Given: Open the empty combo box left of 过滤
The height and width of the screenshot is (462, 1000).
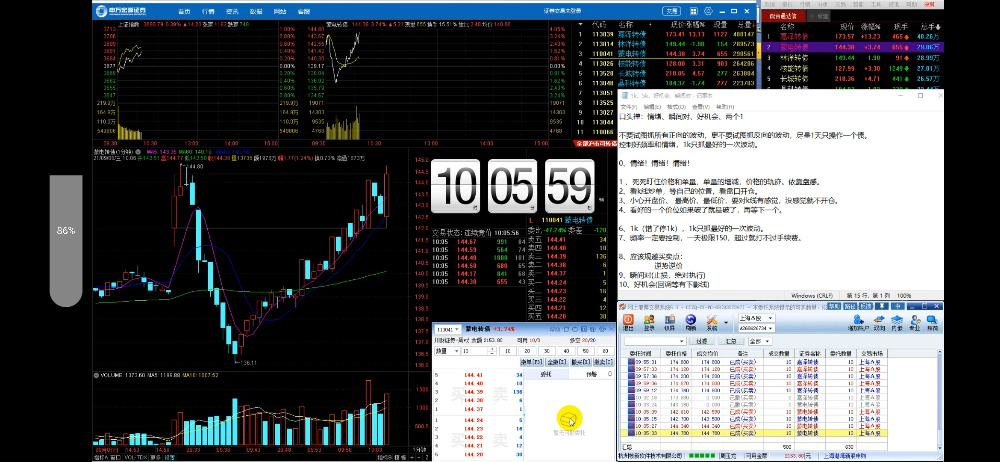Looking at the screenshot, I should coord(655,341).
